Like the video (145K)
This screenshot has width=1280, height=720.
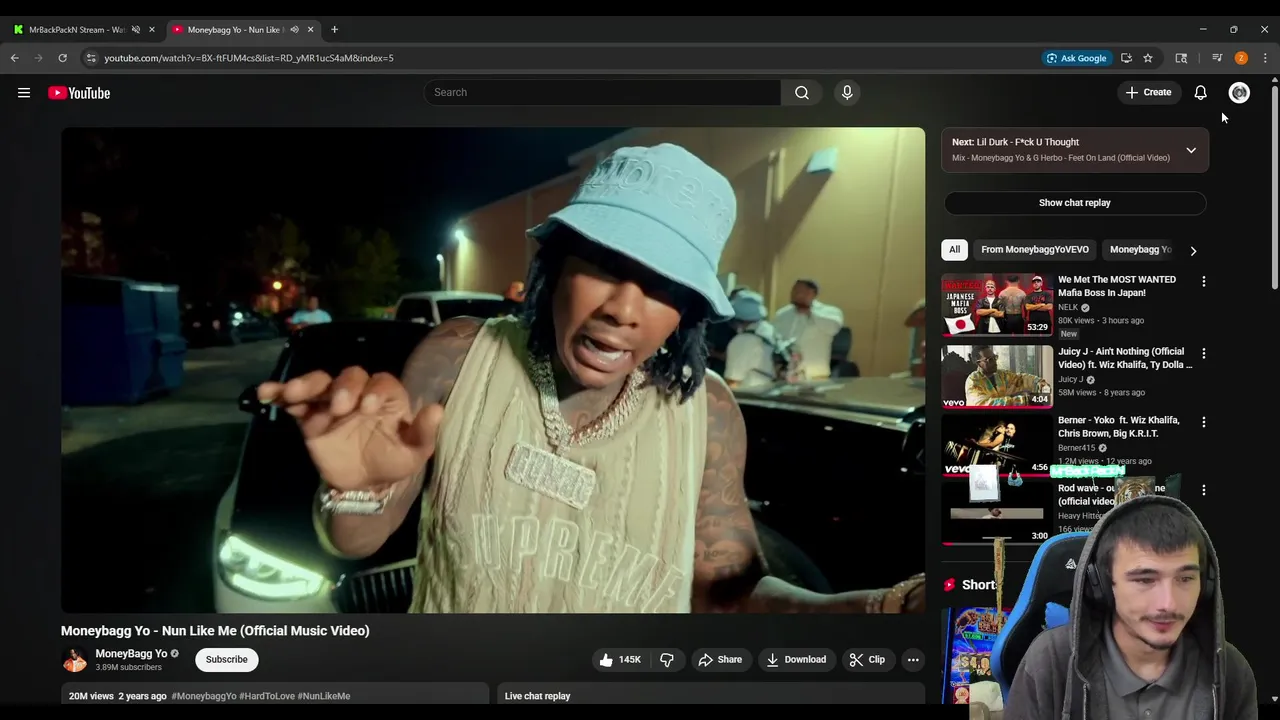point(620,660)
